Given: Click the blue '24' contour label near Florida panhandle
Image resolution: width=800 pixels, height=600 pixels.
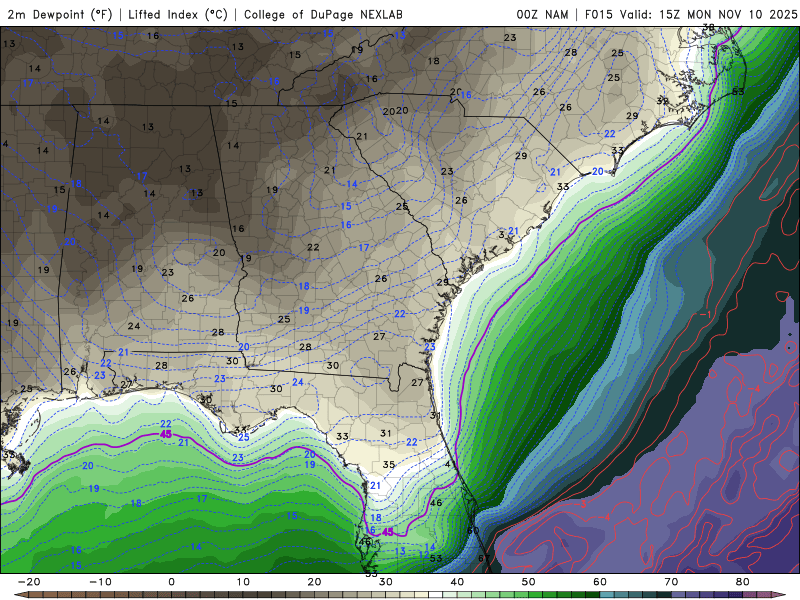Looking at the screenshot, I should pyautogui.click(x=297, y=382).
